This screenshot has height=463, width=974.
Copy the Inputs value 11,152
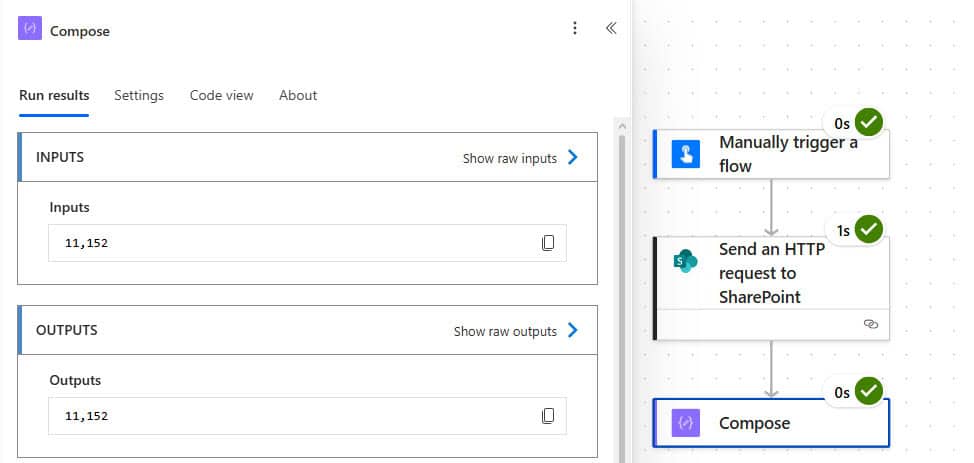[x=548, y=243]
